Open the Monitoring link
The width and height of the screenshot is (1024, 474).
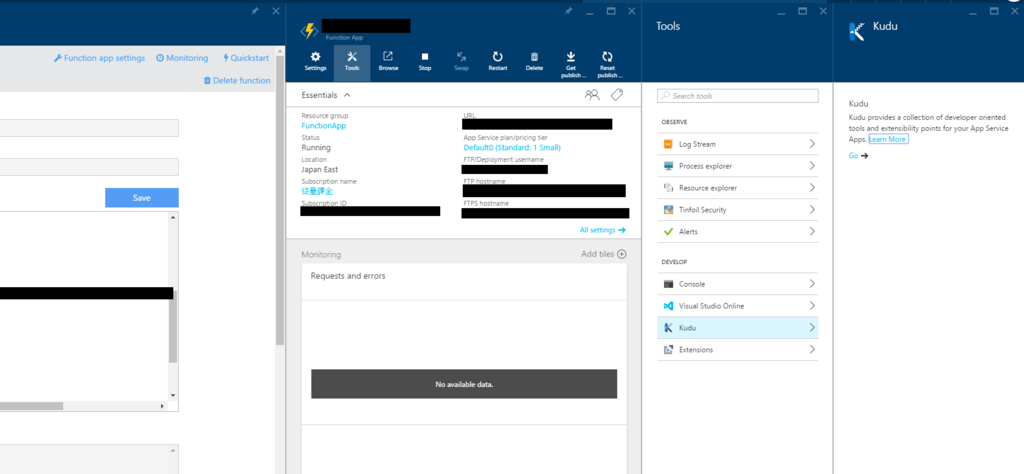pos(182,58)
